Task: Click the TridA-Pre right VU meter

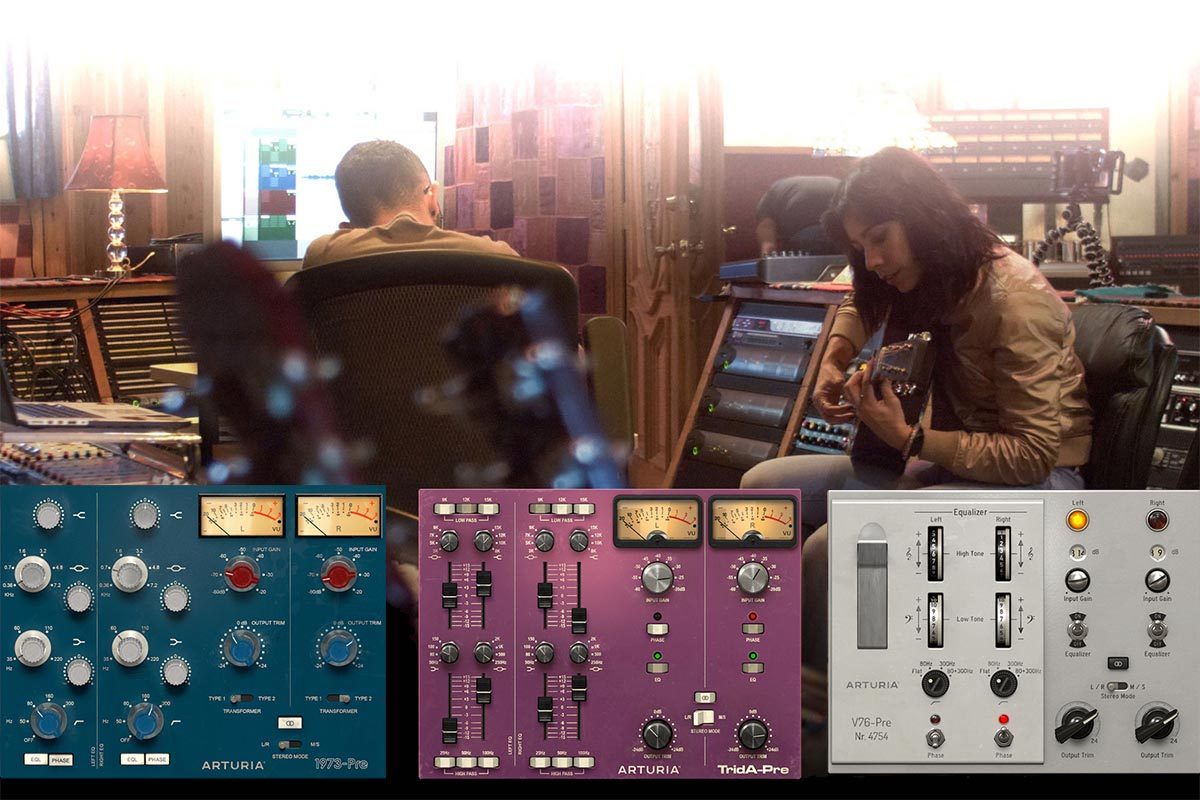Action: click(753, 522)
